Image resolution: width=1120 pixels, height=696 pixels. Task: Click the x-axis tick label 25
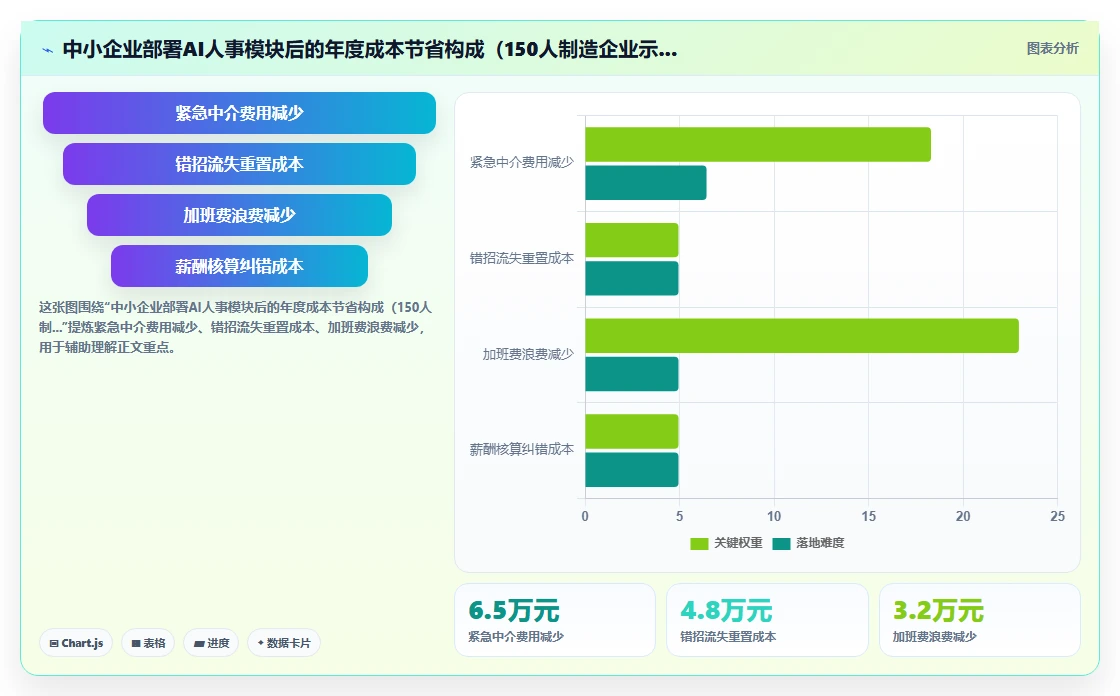click(x=1057, y=517)
